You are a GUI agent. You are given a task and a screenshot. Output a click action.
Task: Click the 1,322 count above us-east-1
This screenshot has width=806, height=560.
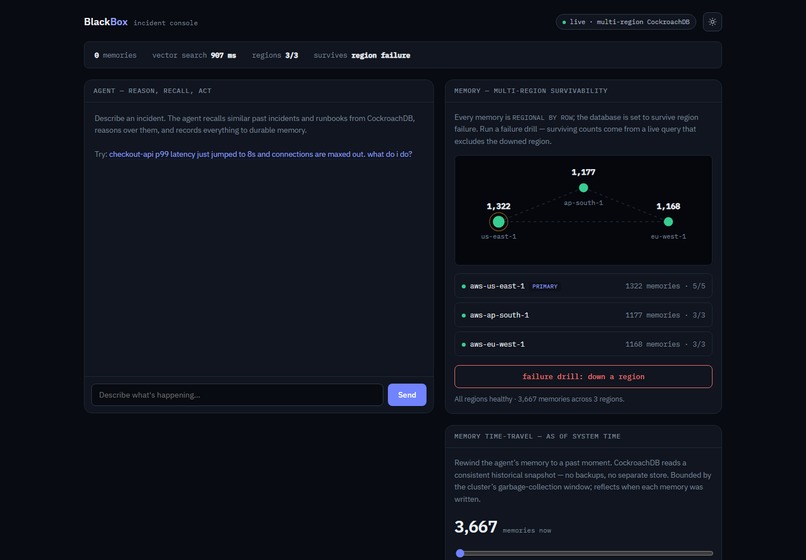[498, 206]
